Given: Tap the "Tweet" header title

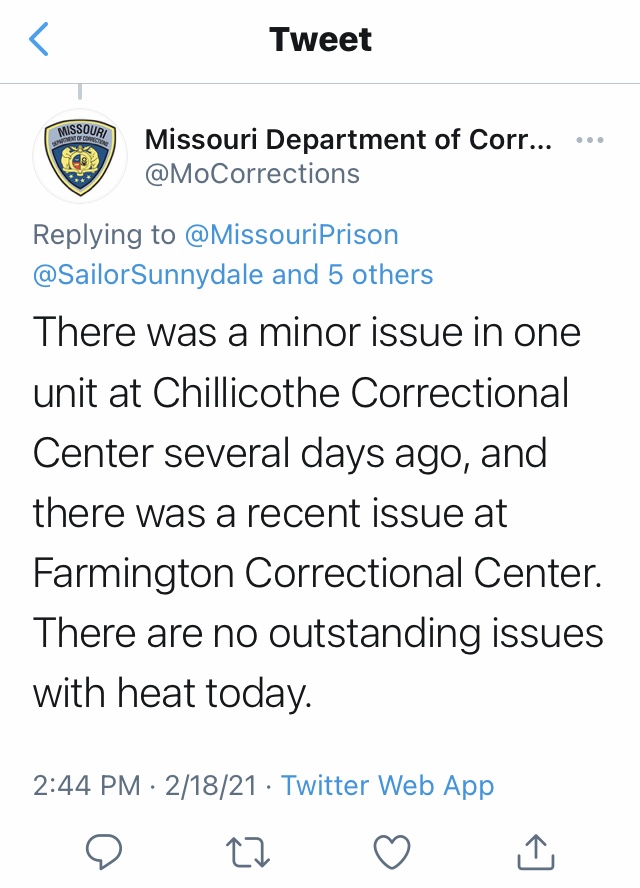Looking at the screenshot, I should tap(320, 40).
